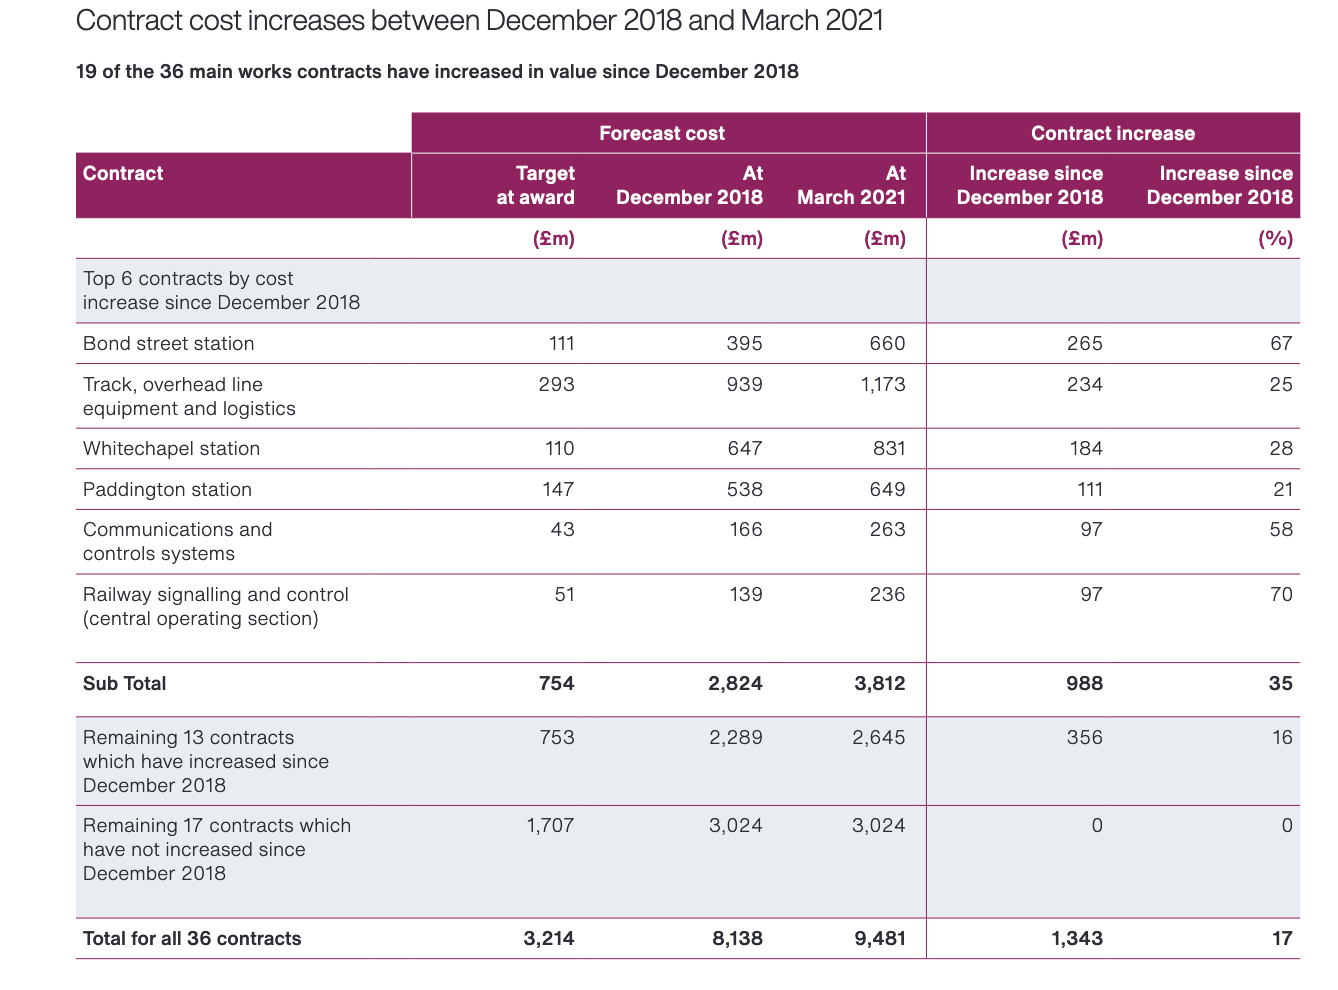Image resolution: width=1338 pixels, height=990 pixels.
Task: Click Railway signalling value 236
Action: [886, 594]
